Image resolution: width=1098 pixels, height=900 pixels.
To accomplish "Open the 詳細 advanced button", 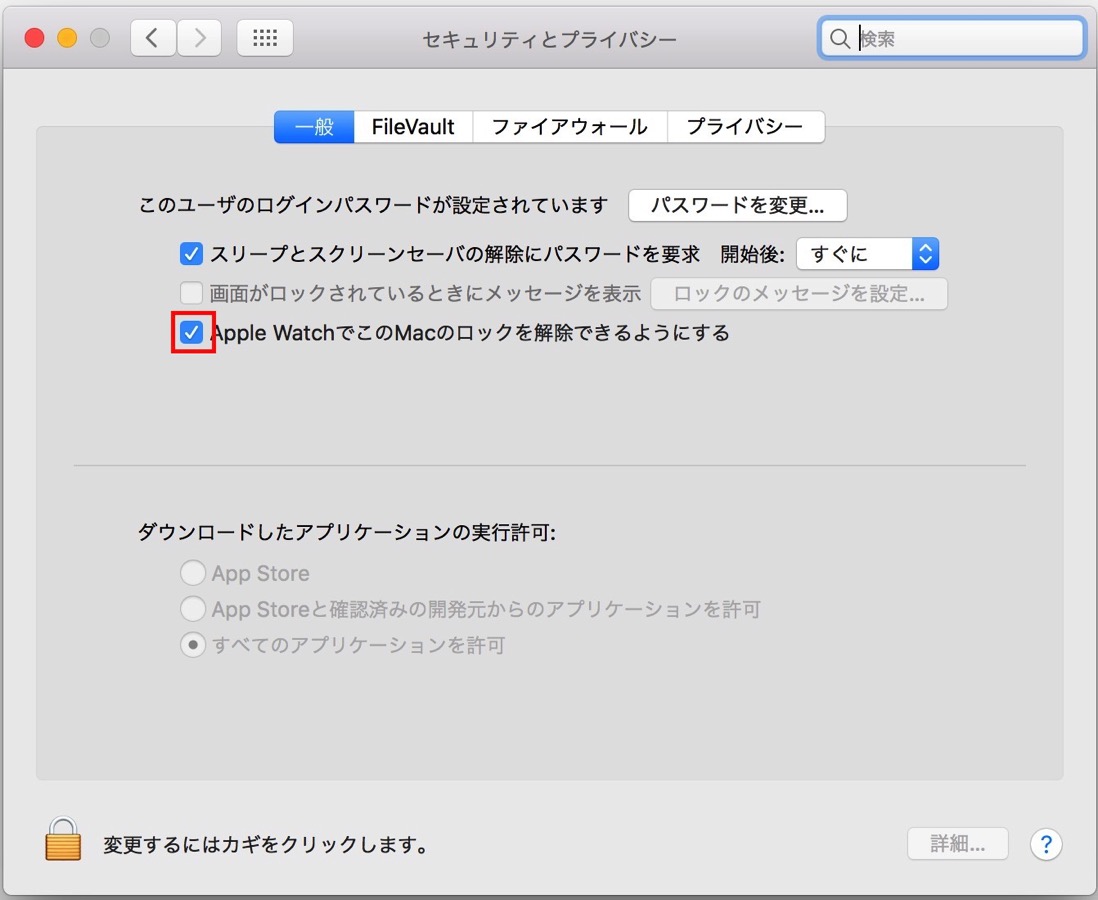I will click(957, 844).
